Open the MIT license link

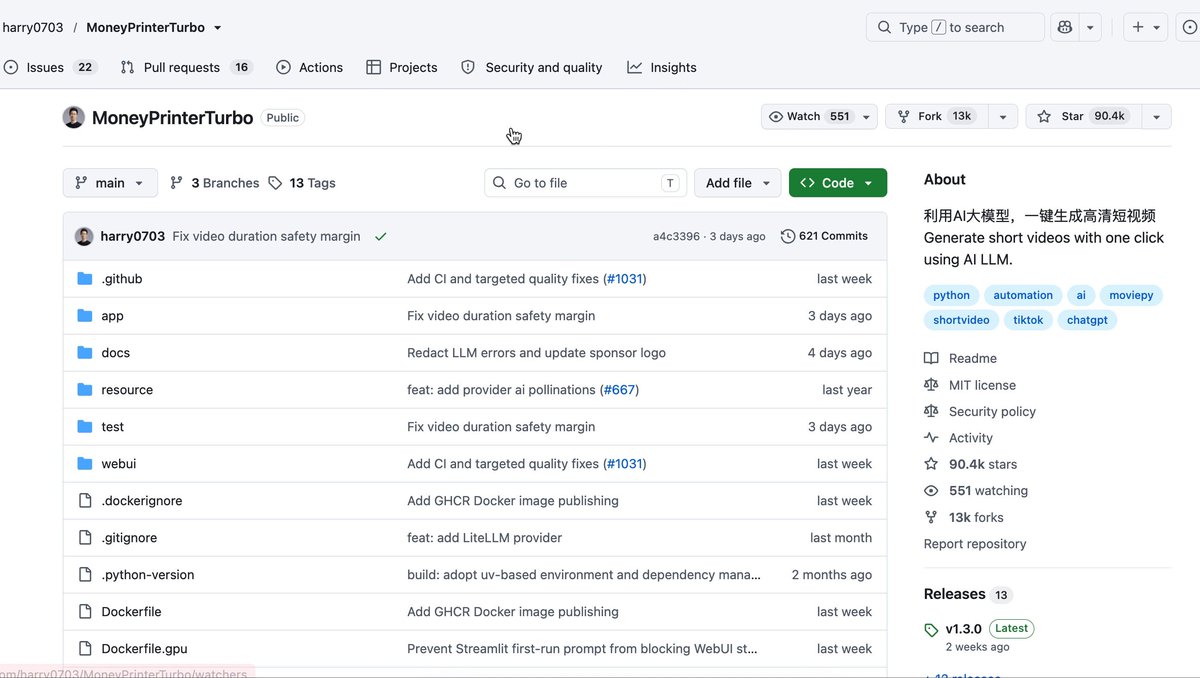tap(981, 385)
